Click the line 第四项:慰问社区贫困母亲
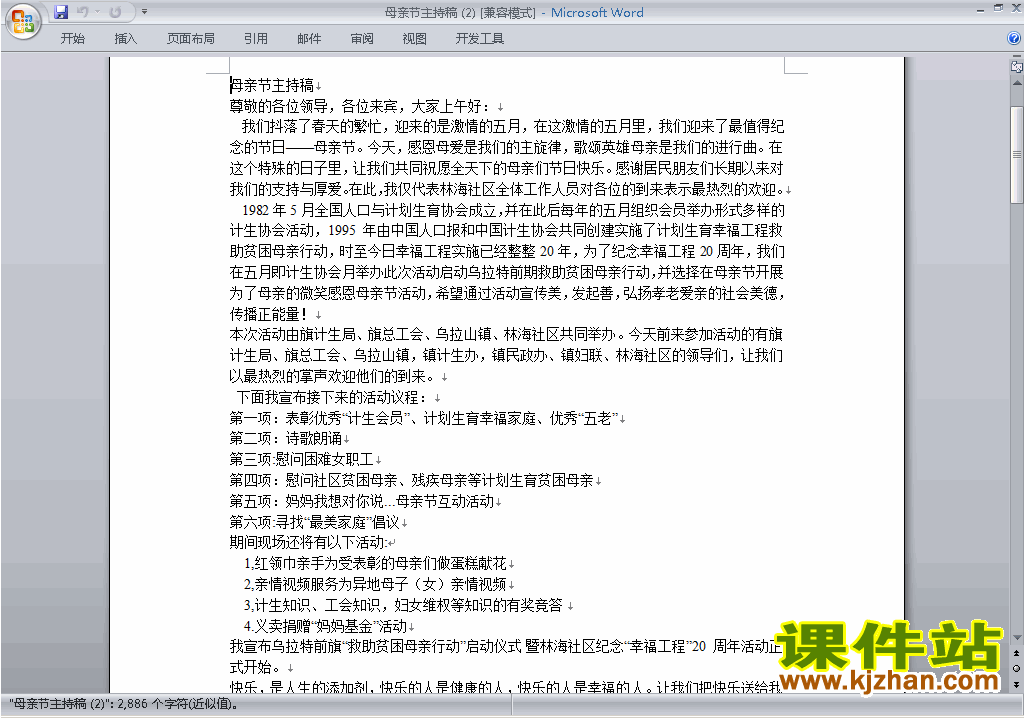 click(x=411, y=481)
